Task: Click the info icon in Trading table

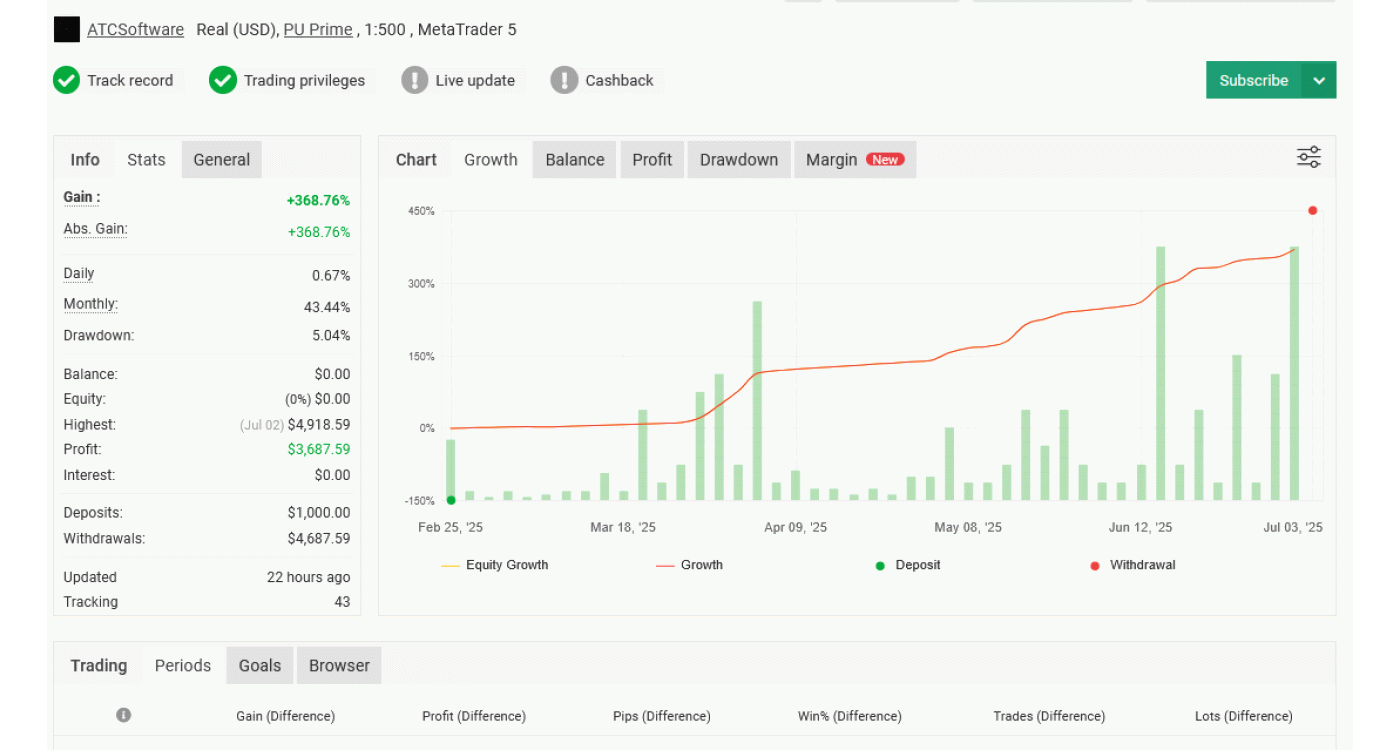Action: click(124, 715)
